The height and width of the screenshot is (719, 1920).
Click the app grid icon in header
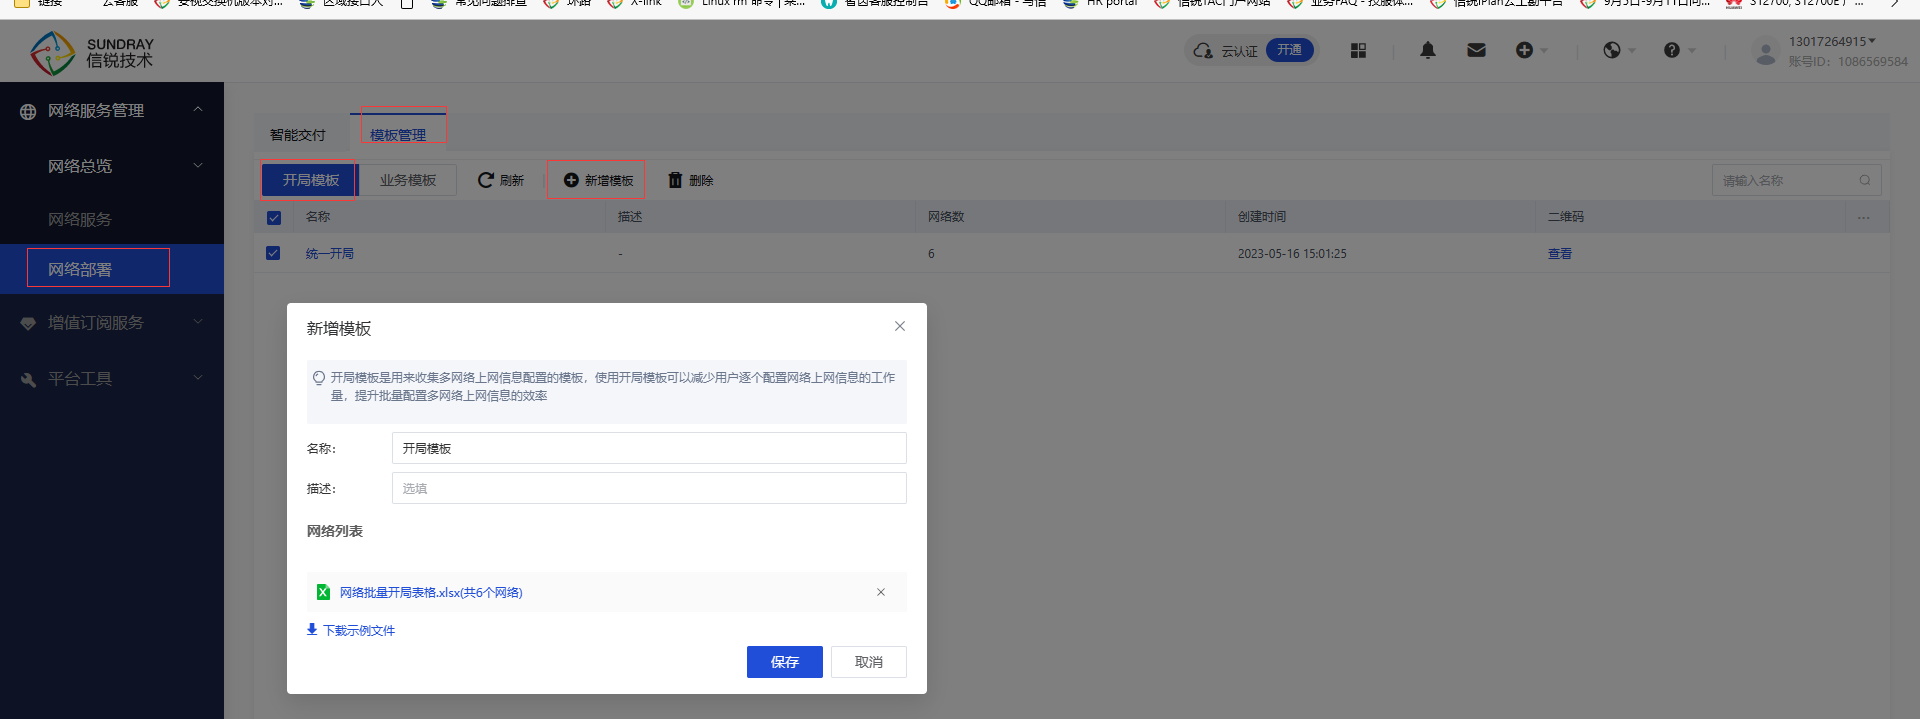[1358, 50]
